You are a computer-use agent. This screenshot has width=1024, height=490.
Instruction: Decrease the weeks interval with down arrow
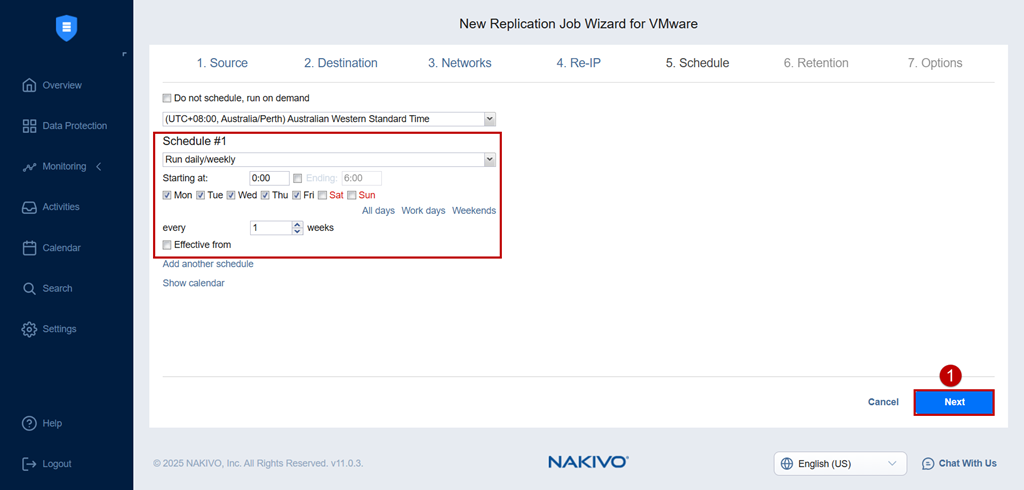click(x=298, y=231)
